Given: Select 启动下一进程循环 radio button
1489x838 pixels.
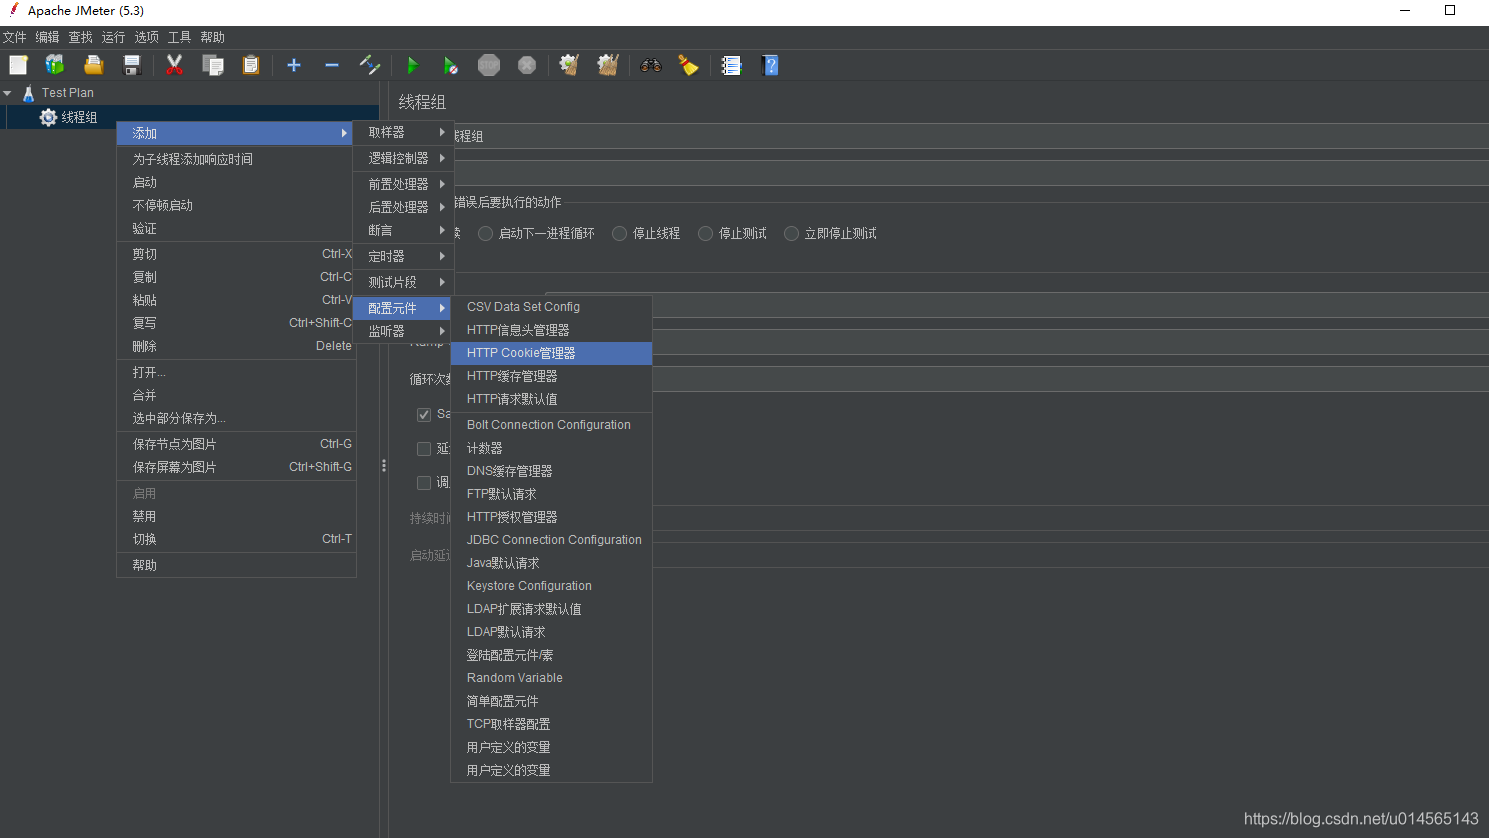Looking at the screenshot, I should pos(486,233).
